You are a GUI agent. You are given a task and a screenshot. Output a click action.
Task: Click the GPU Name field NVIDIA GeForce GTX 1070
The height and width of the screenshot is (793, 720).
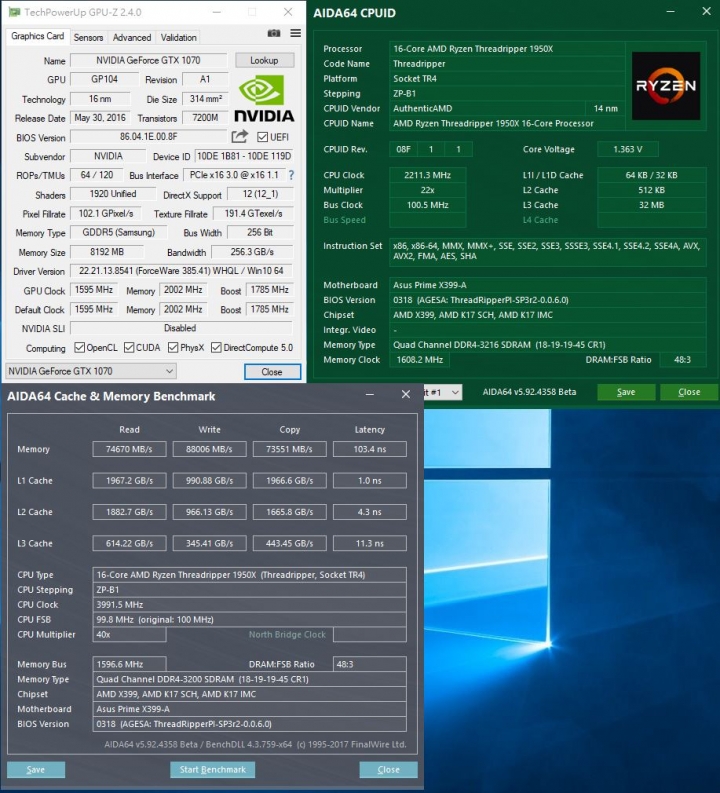148,60
